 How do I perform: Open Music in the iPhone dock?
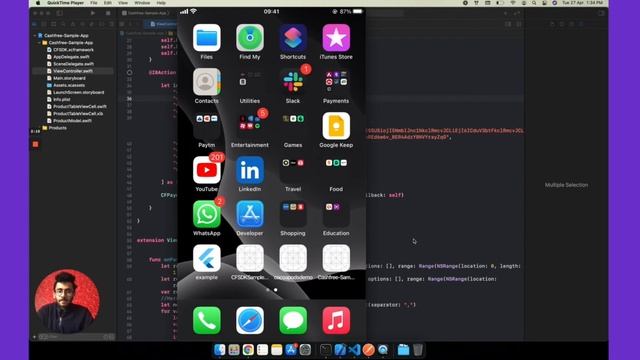tap(336, 320)
